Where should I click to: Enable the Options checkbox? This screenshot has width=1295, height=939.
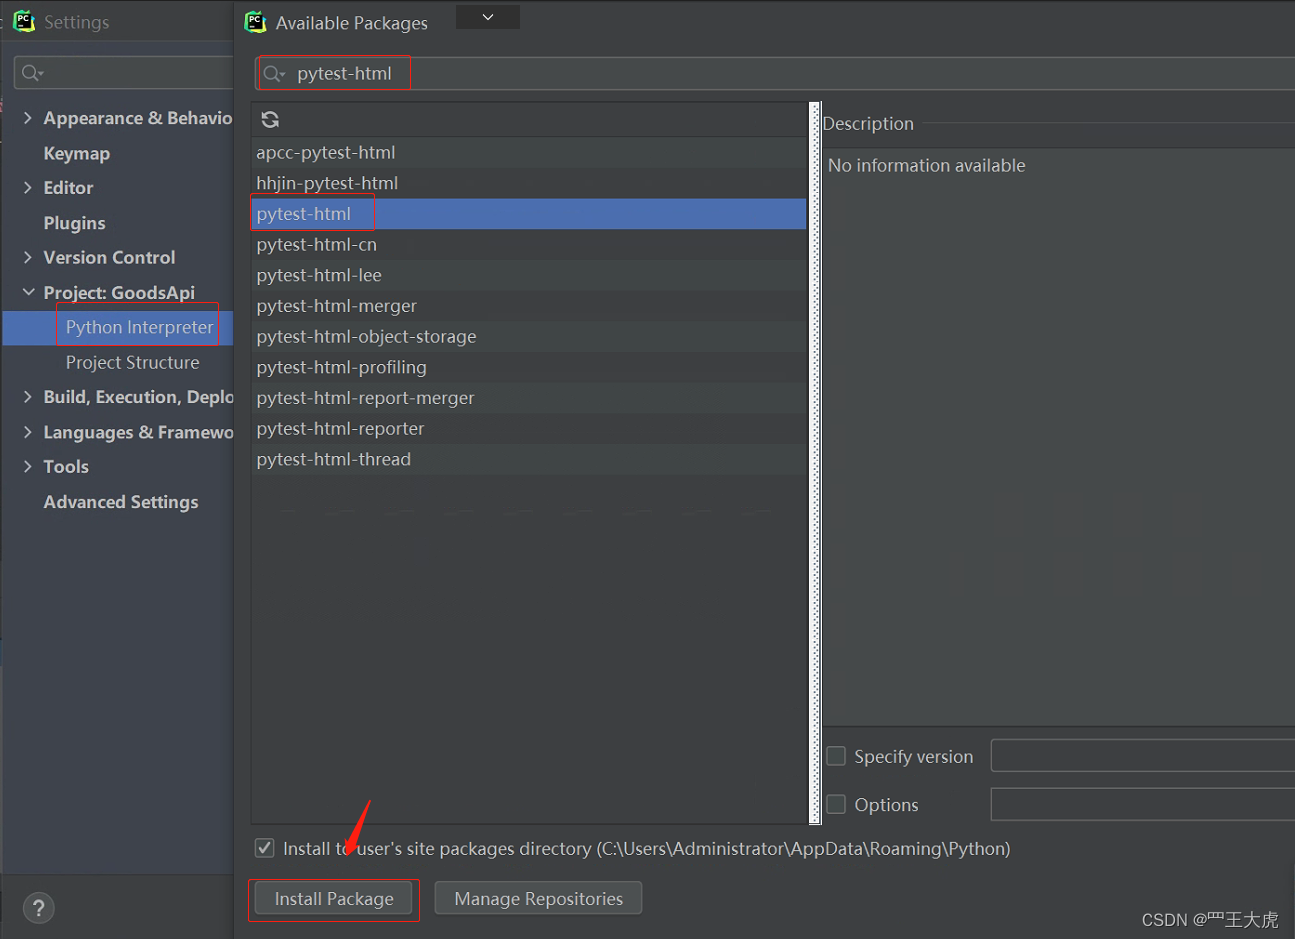pos(836,804)
